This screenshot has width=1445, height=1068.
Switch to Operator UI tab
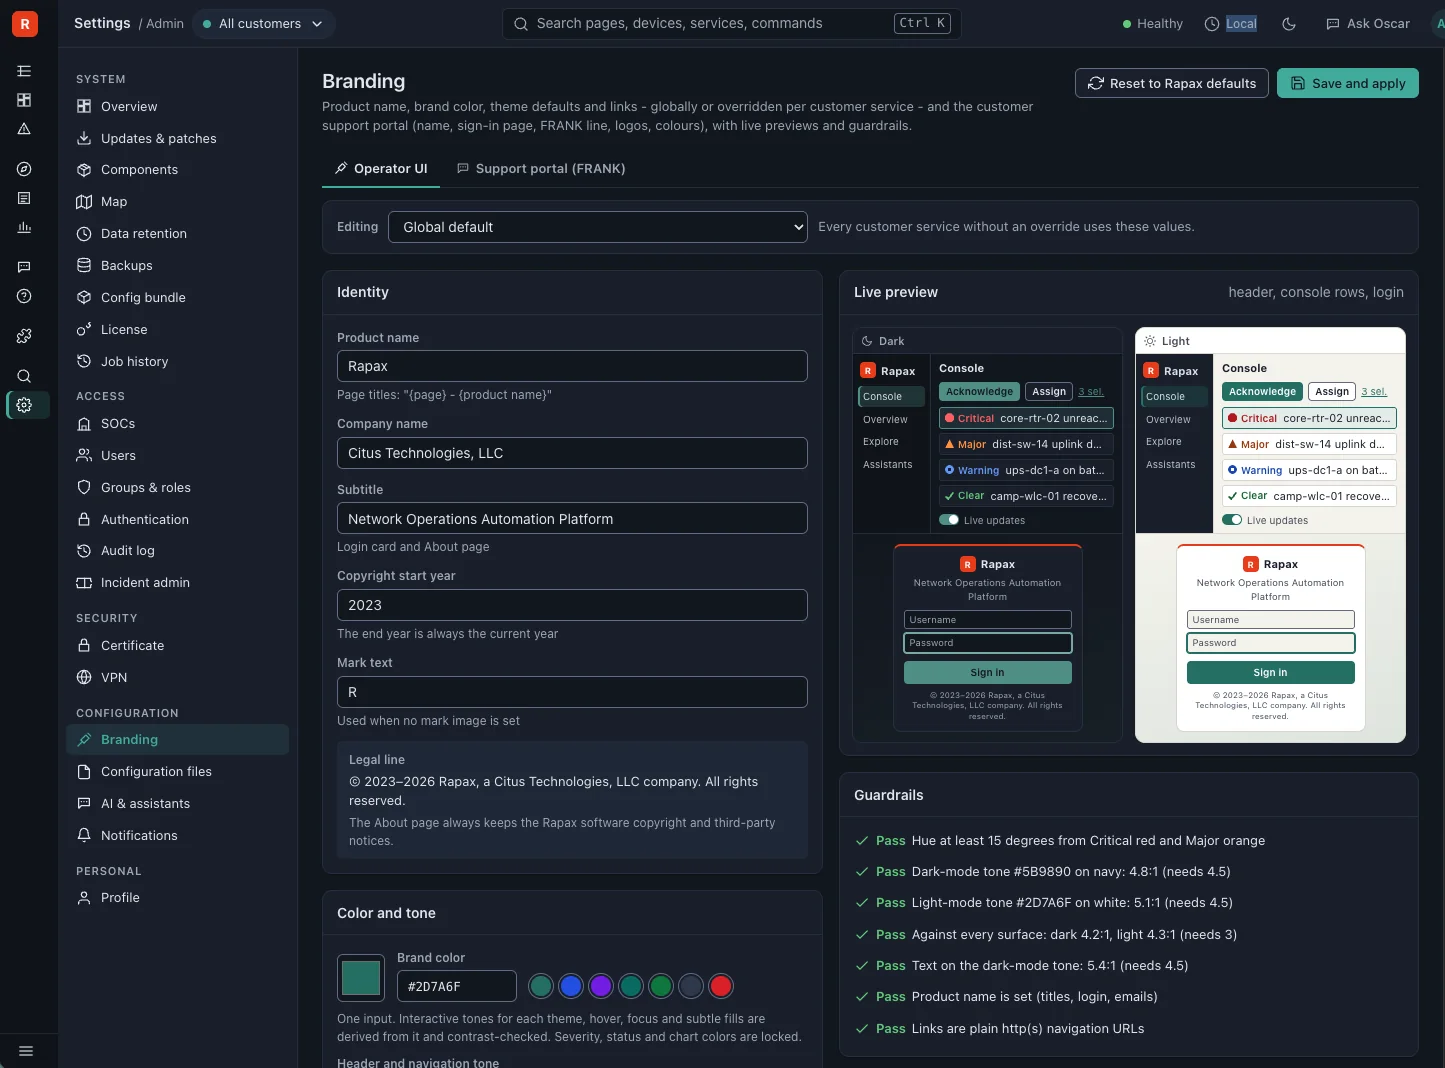pyautogui.click(x=381, y=169)
